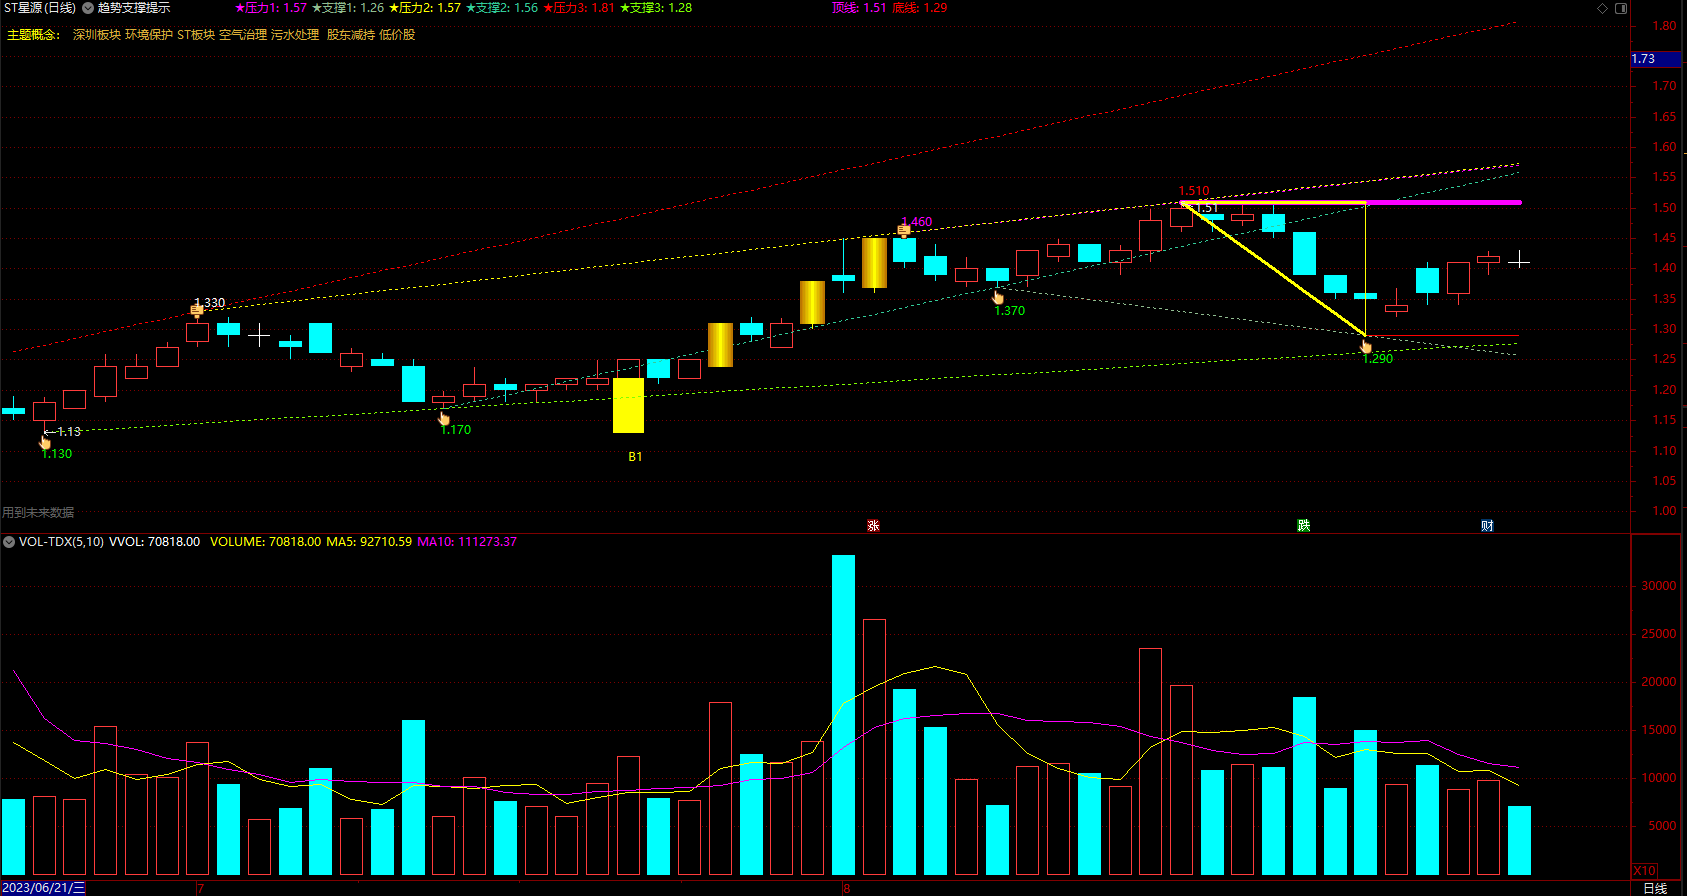This screenshot has width=1687, height=896.
Task: Expand the VOL-TDX indicator dropdown arrow
Action: [9, 542]
